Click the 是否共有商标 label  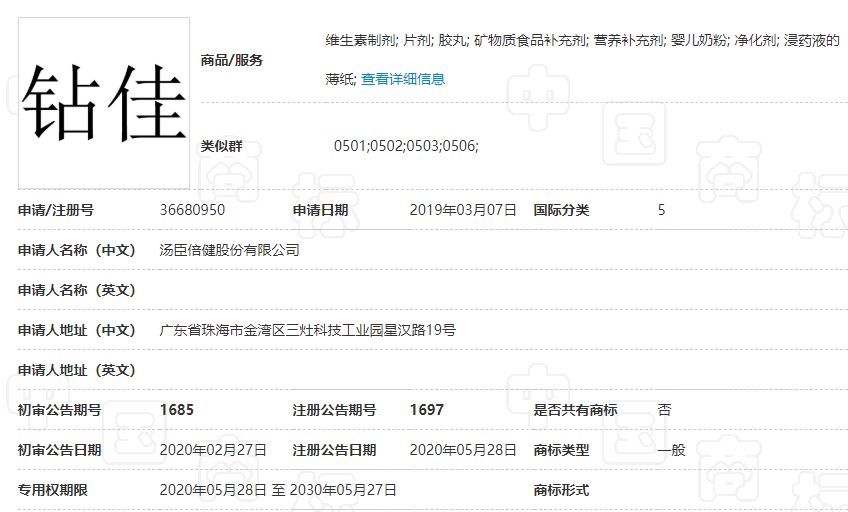(x=575, y=410)
